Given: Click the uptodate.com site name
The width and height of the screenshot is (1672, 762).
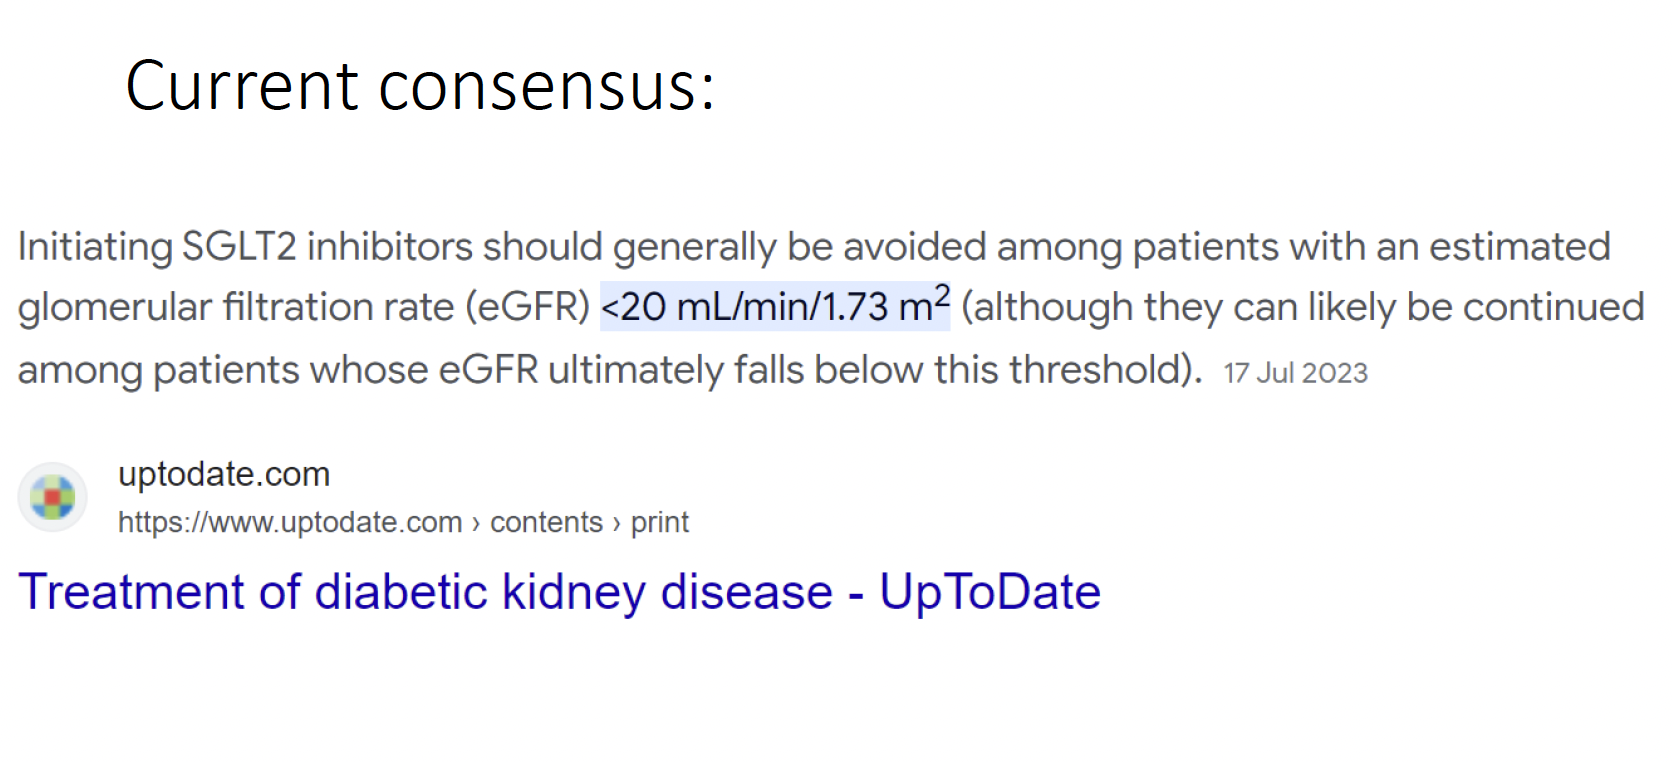Looking at the screenshot, I should [224, 474].
